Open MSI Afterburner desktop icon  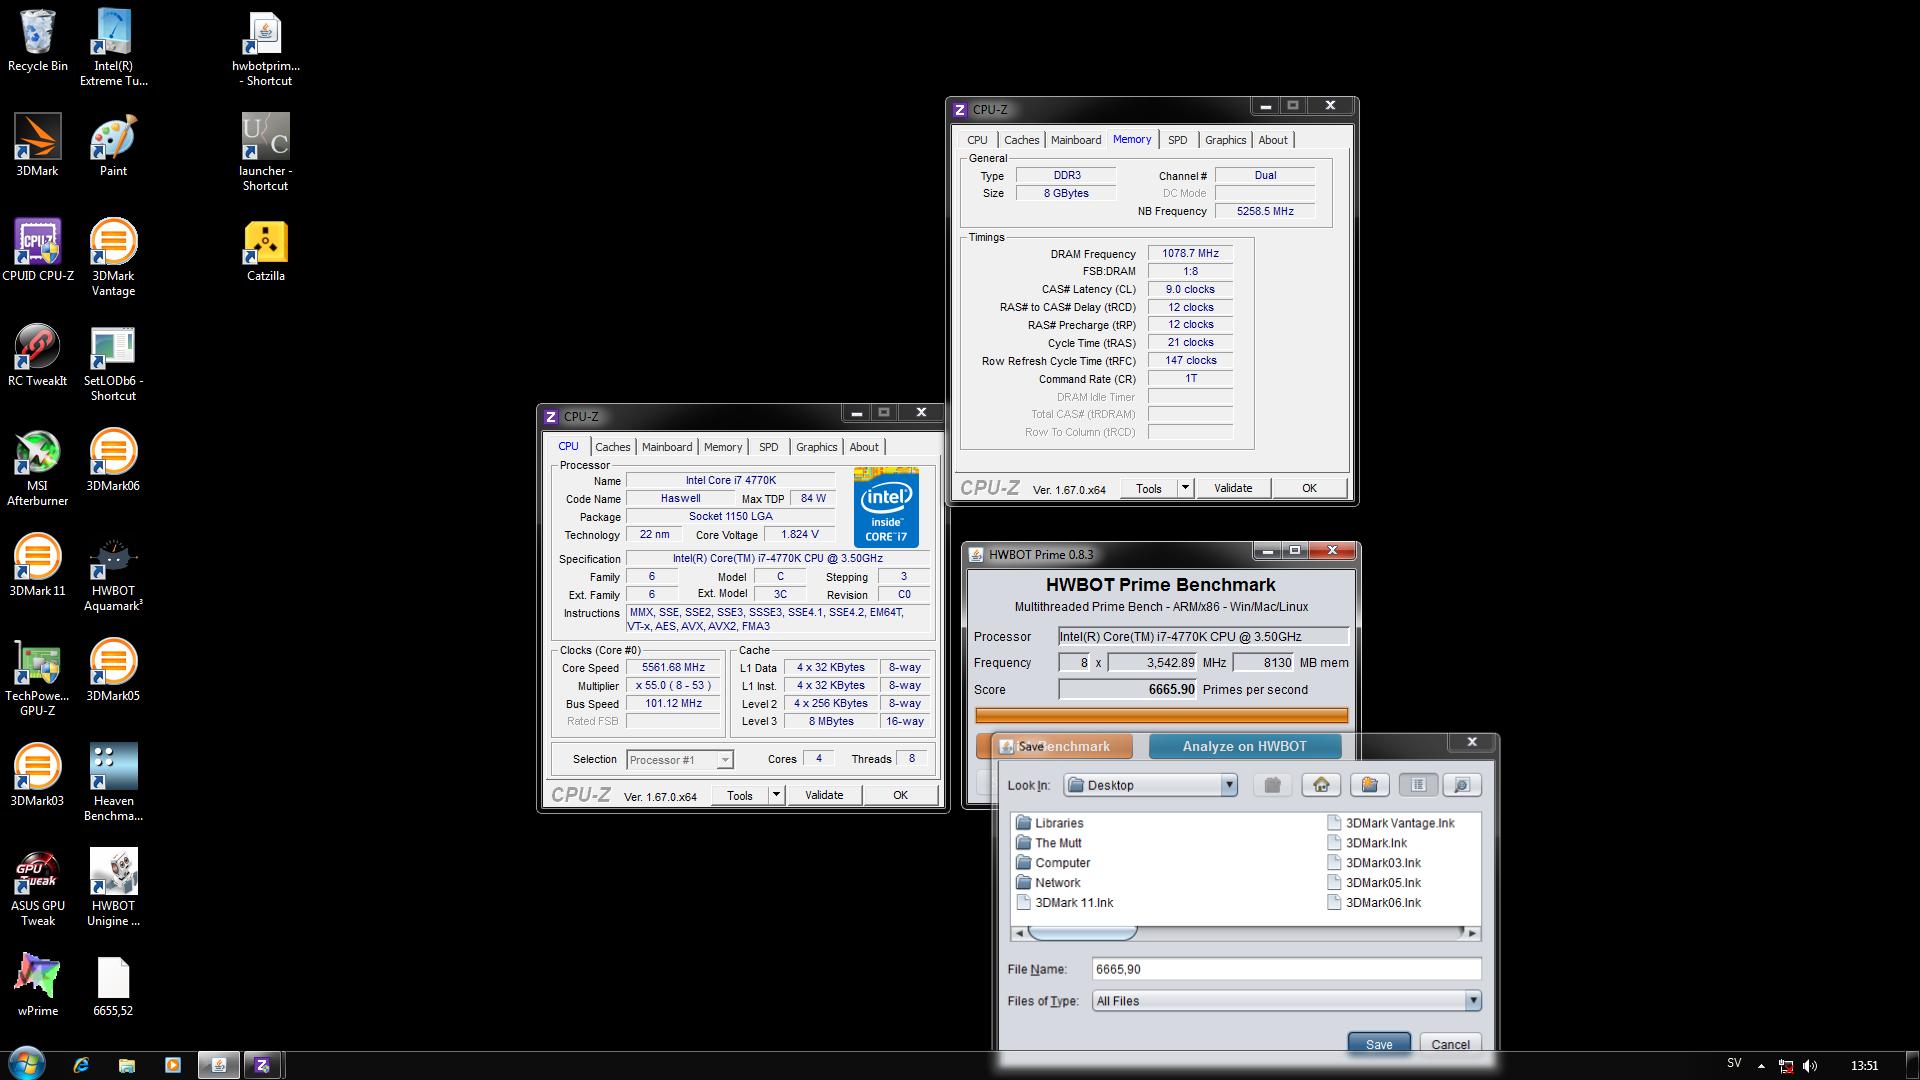[38, 467]
